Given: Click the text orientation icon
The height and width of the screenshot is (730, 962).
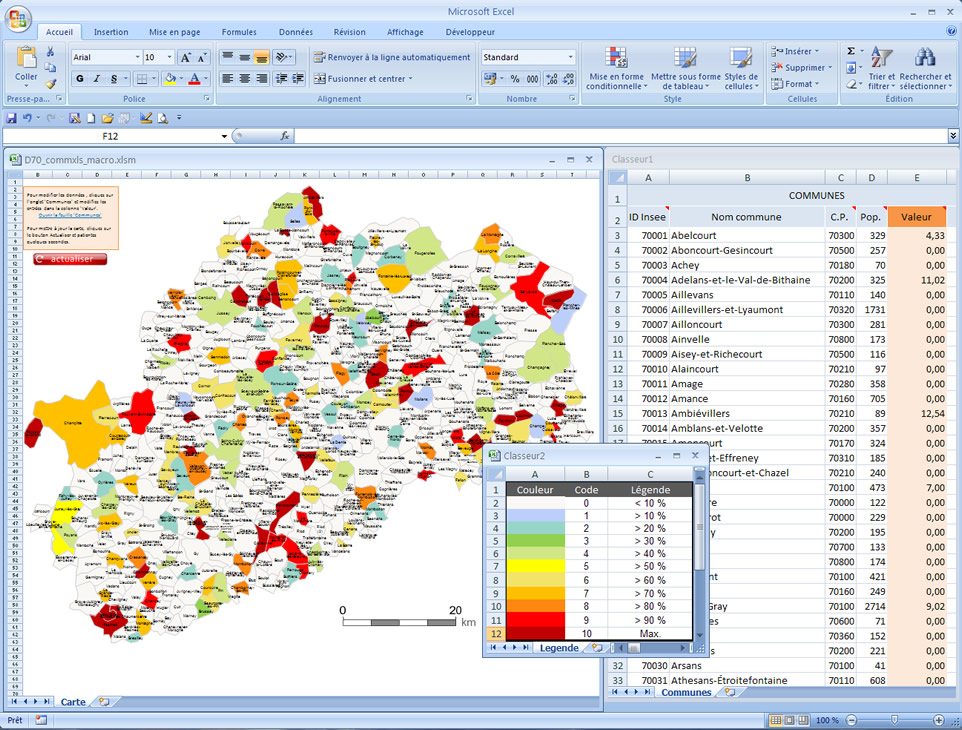Looking at the screenshot, I should [x=281, y=58].
